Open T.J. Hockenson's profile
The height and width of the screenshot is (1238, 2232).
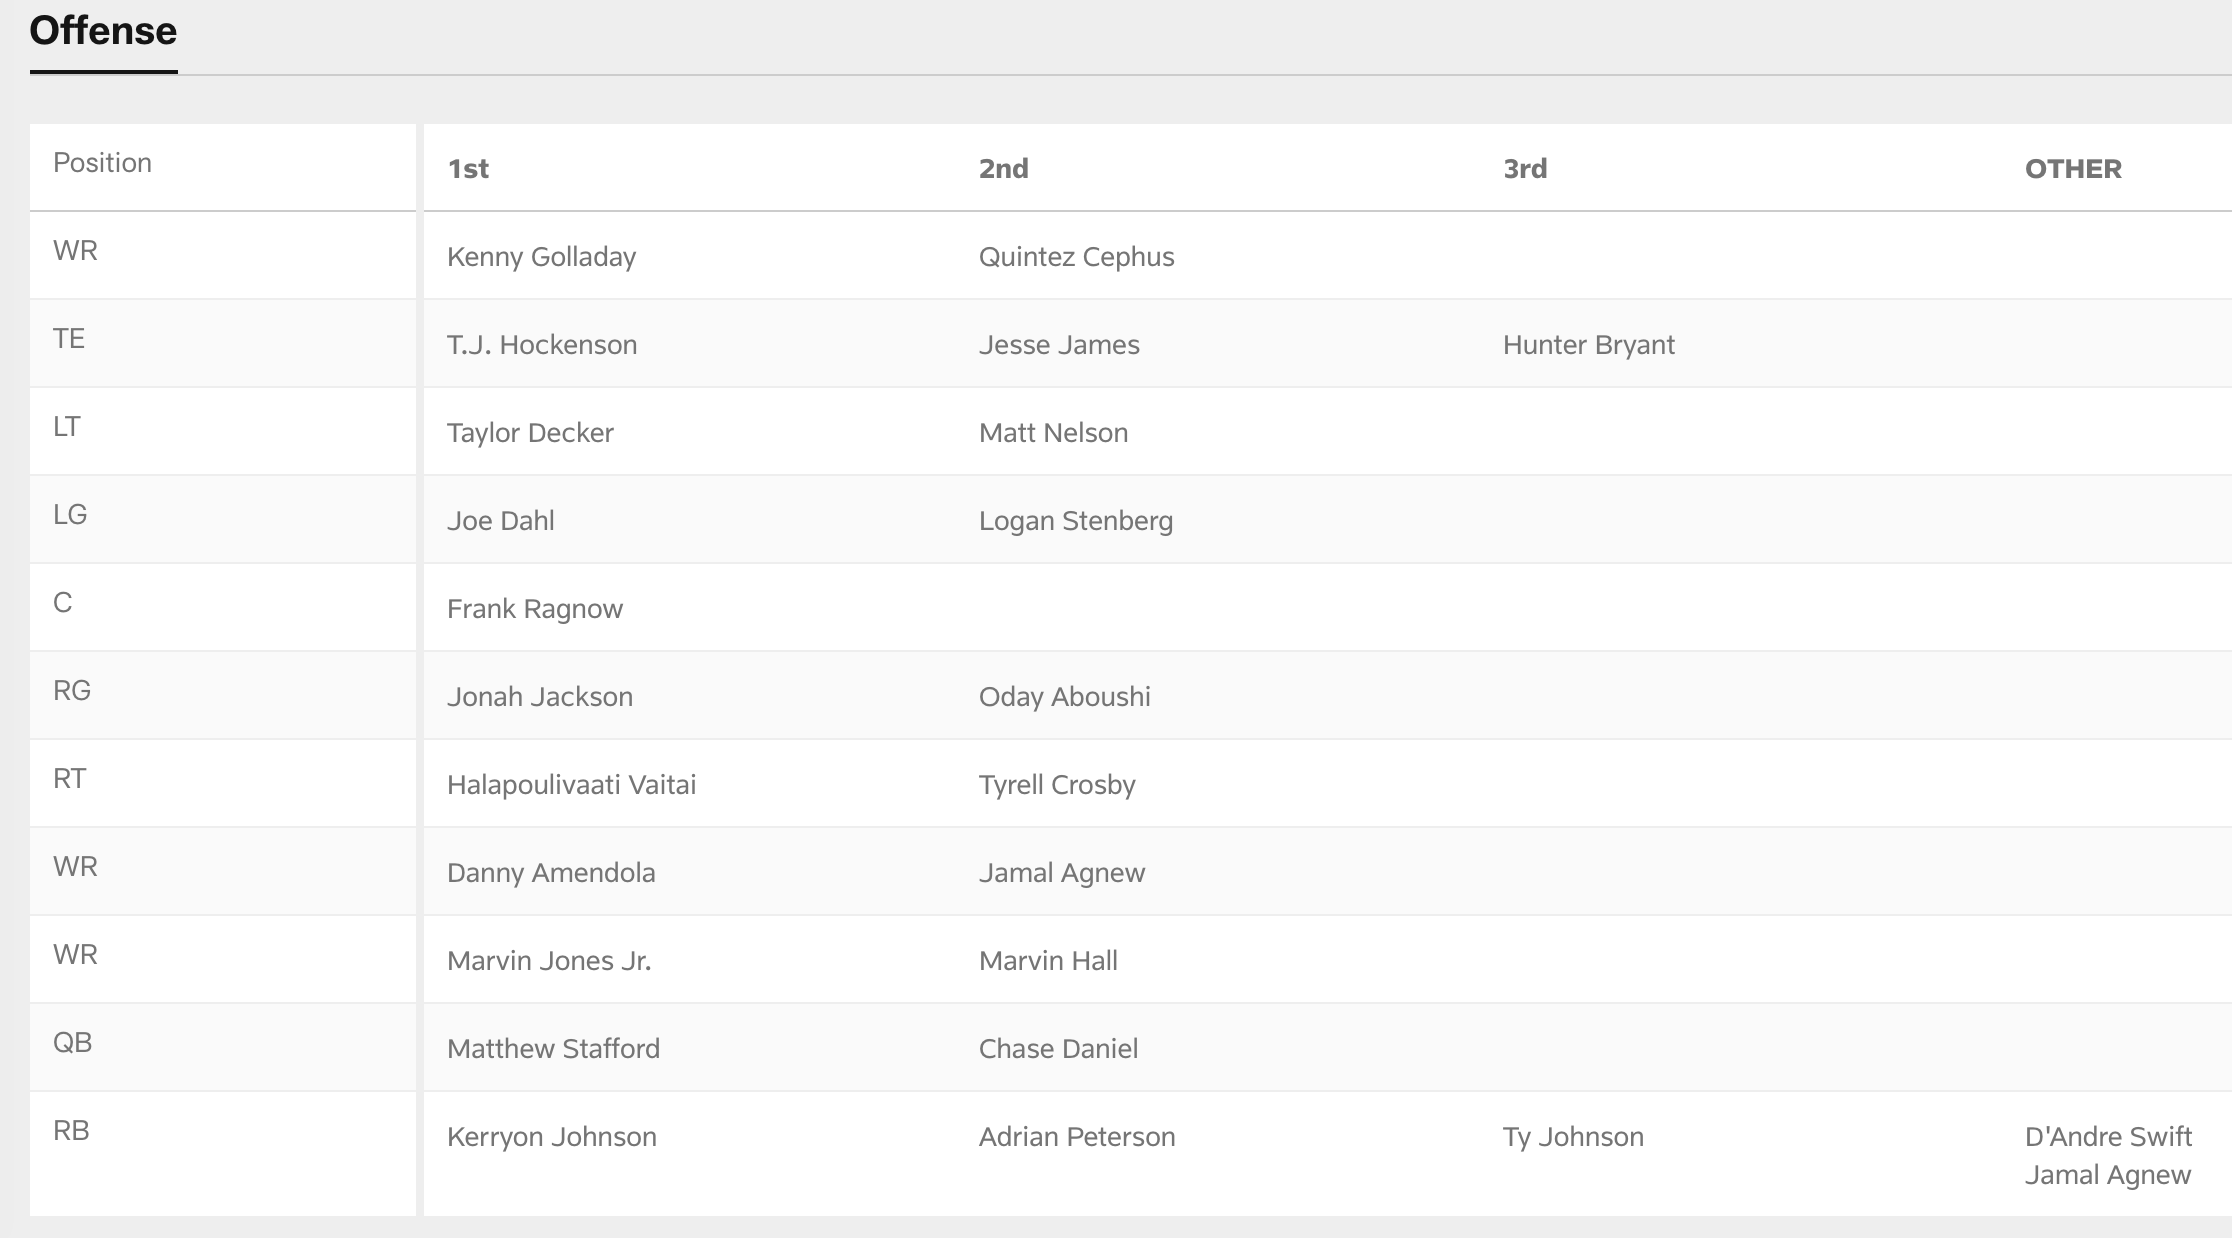pyautogui.click(x=541, y=345)
